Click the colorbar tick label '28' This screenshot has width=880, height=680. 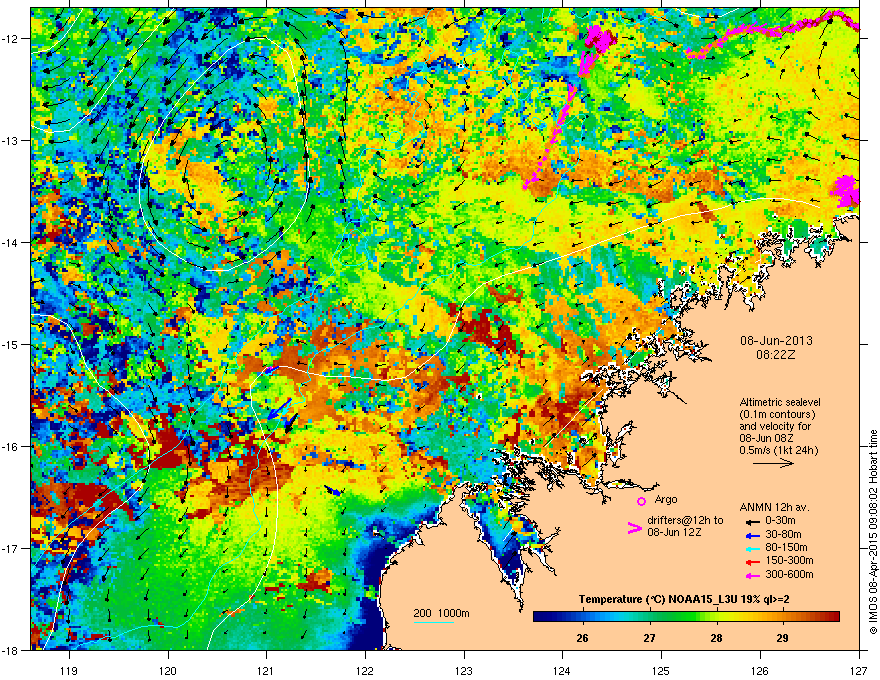point(716,638)
